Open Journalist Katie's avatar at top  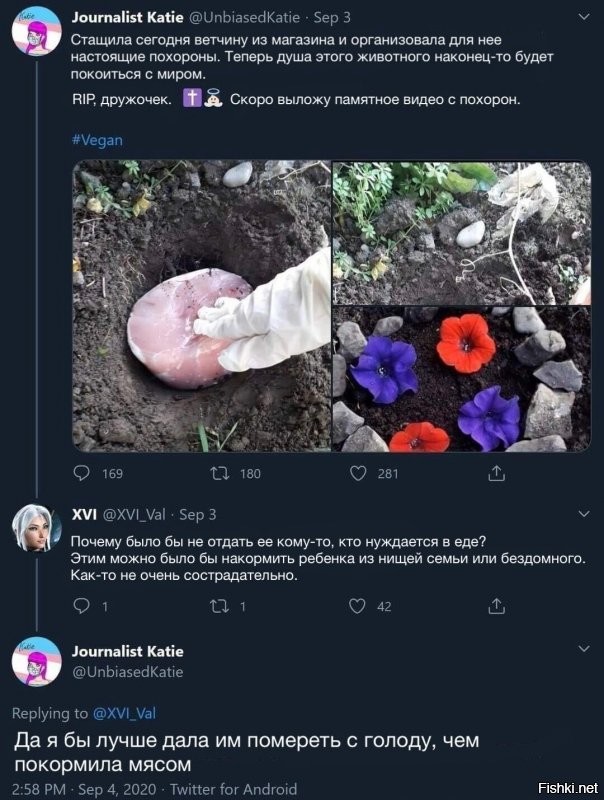(x=37, y=31)
